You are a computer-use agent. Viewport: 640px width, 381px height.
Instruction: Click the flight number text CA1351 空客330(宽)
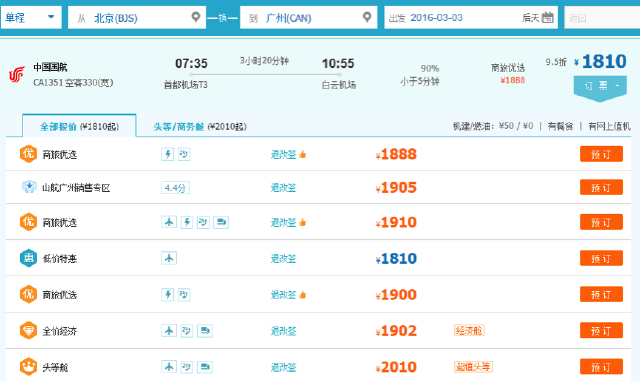pyautogui.click(x=73, y=83)
